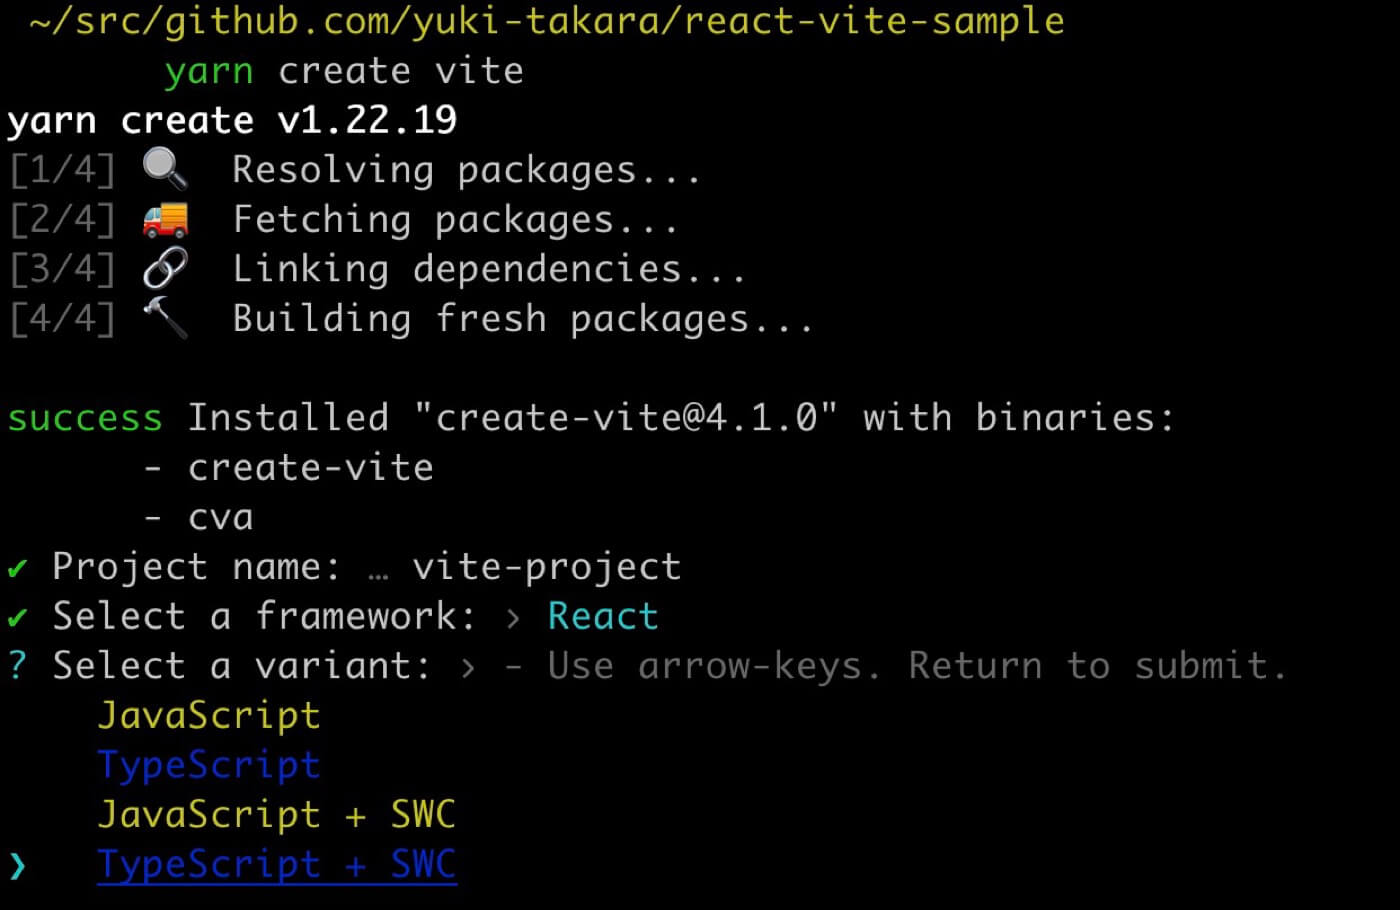Click the hammer emoji icon
The width and height of the screenshot is (1400, 910).
[165, 318]
